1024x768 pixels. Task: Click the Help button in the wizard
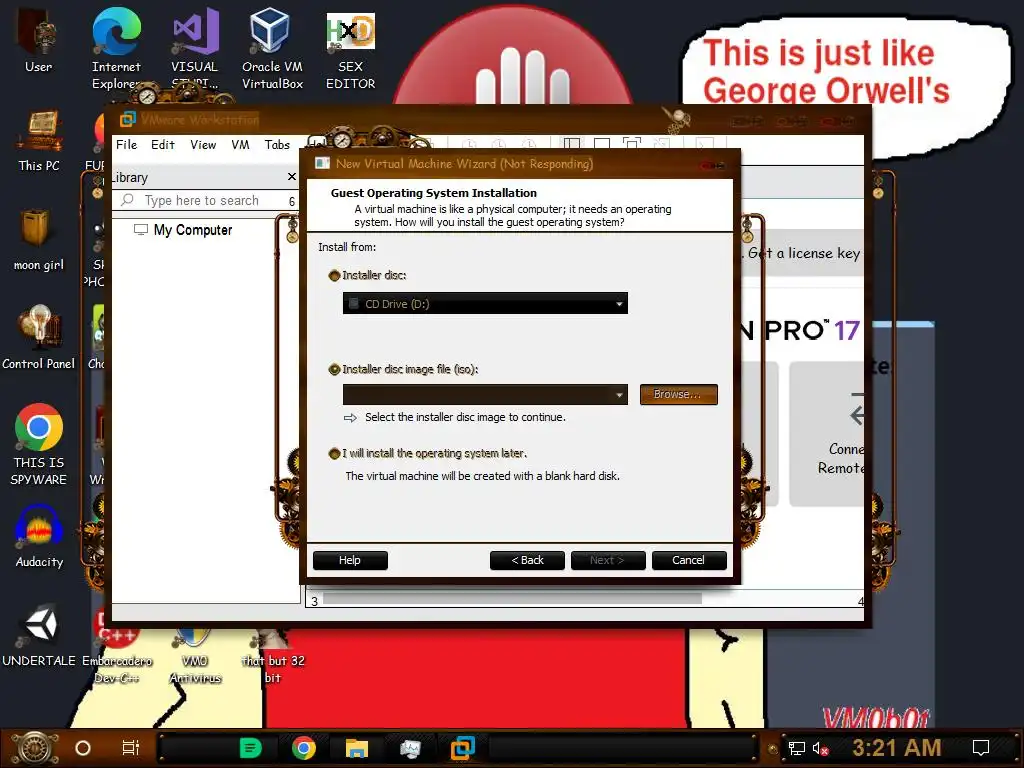tap(350, 560)
